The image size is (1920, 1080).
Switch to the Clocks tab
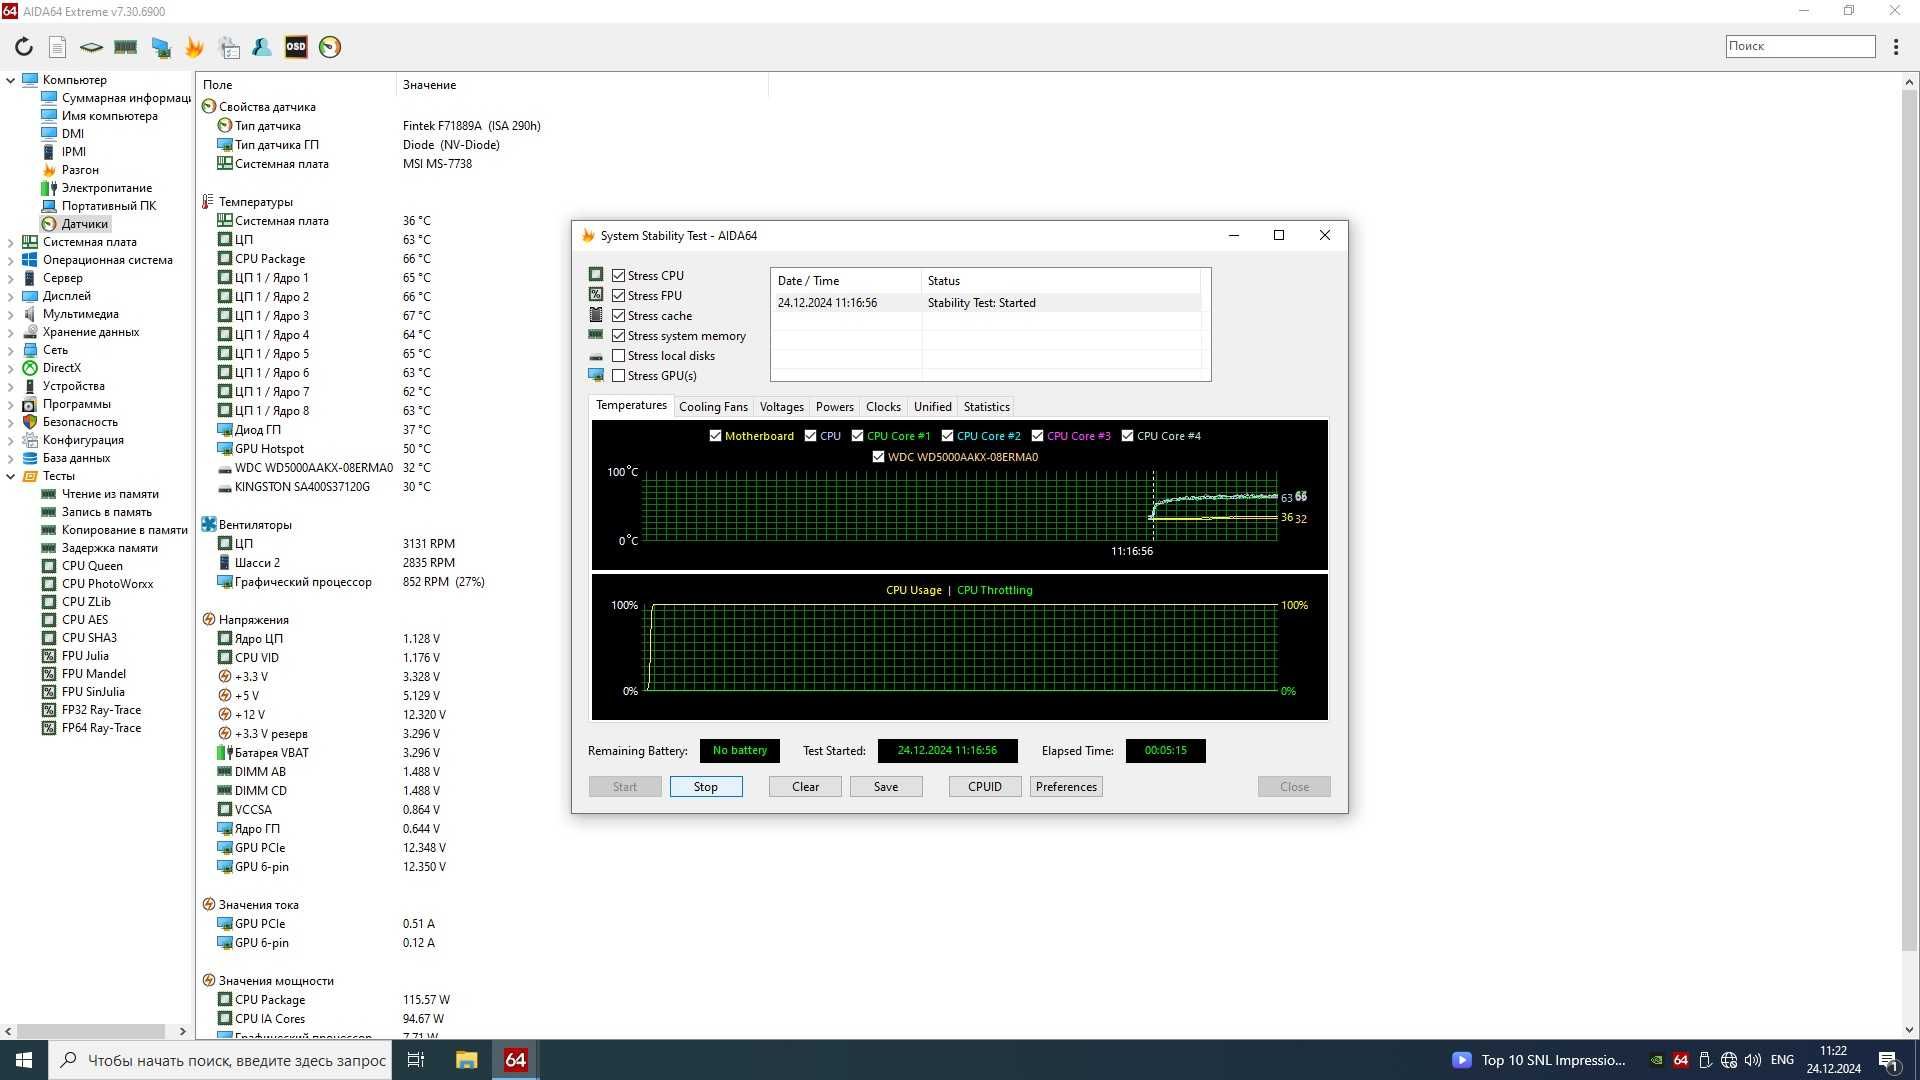pyautogui.click(x=883, y=407)
